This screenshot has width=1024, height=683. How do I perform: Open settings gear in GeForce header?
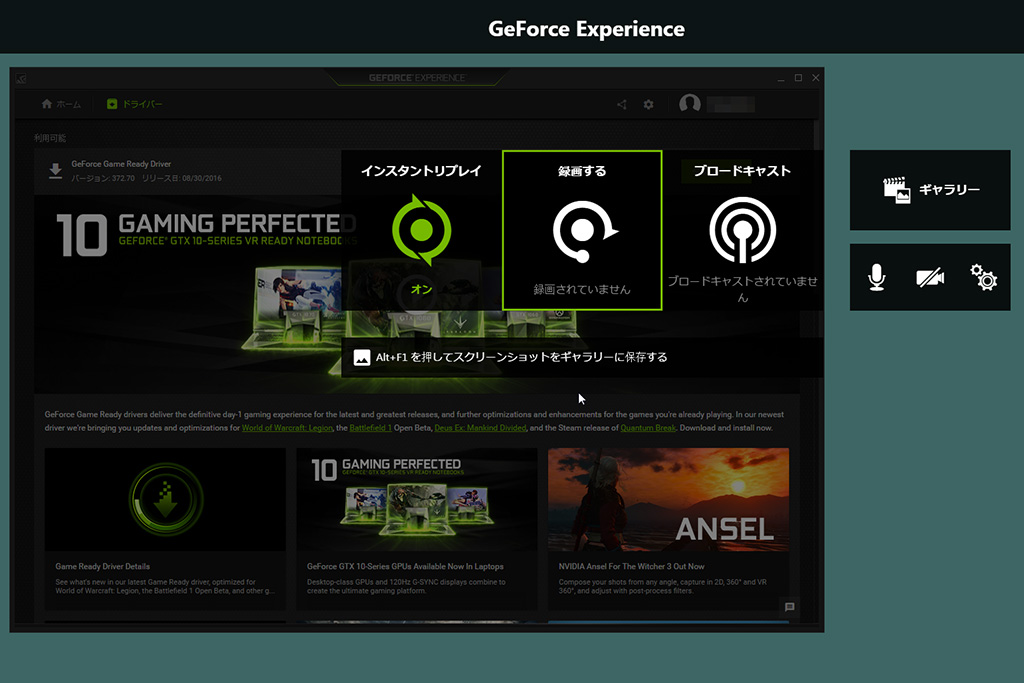pos(648,104)
